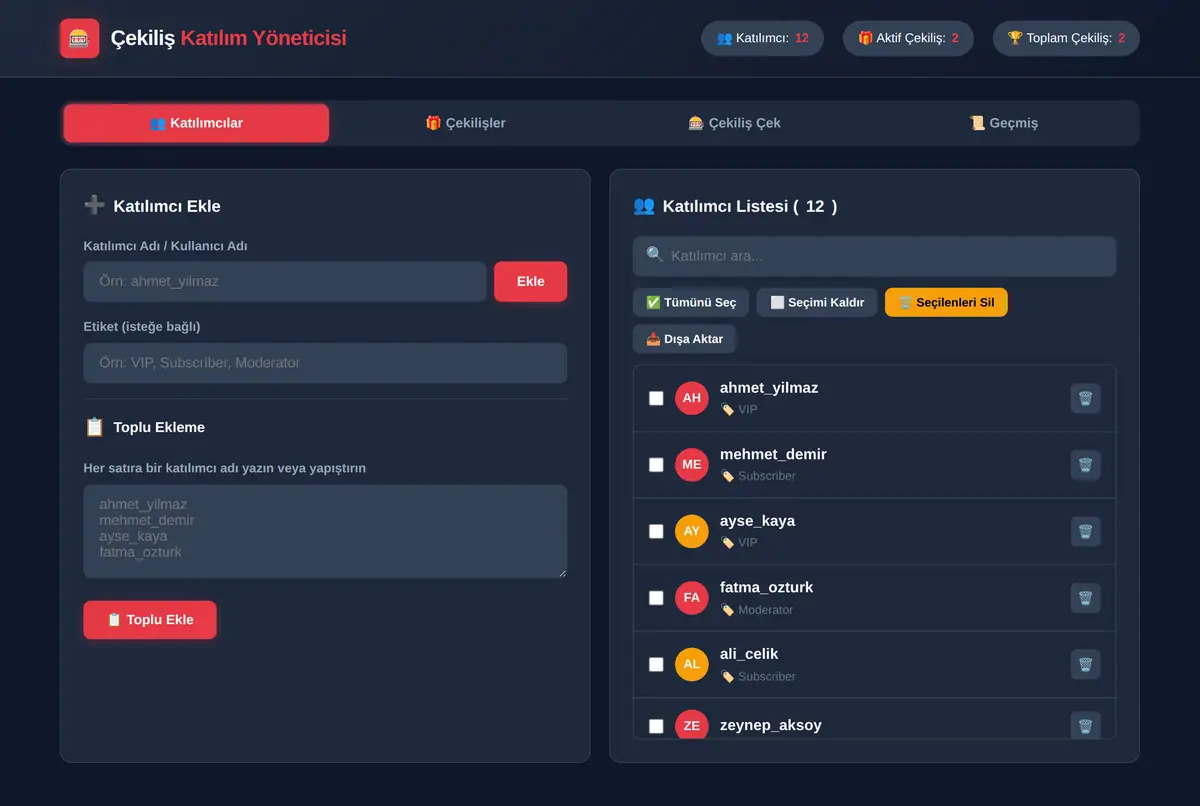The width and height of the screenshot is (1200, 806).
Task: Click the AY avatar of ayse_kaya
Action: 692,531
